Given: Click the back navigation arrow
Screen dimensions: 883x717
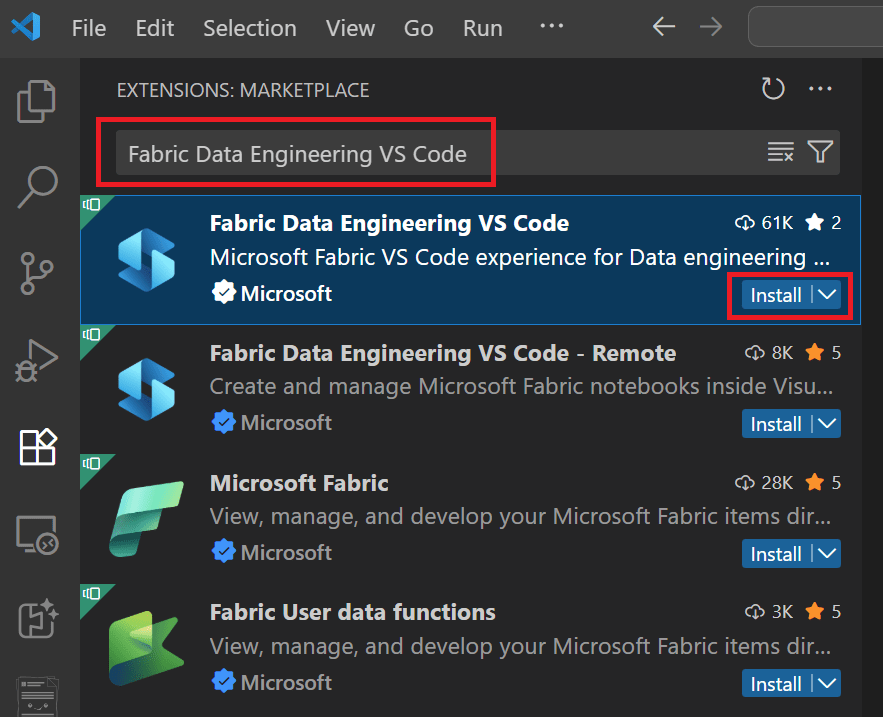Looking at the screenshot, I should click(663, 27).
